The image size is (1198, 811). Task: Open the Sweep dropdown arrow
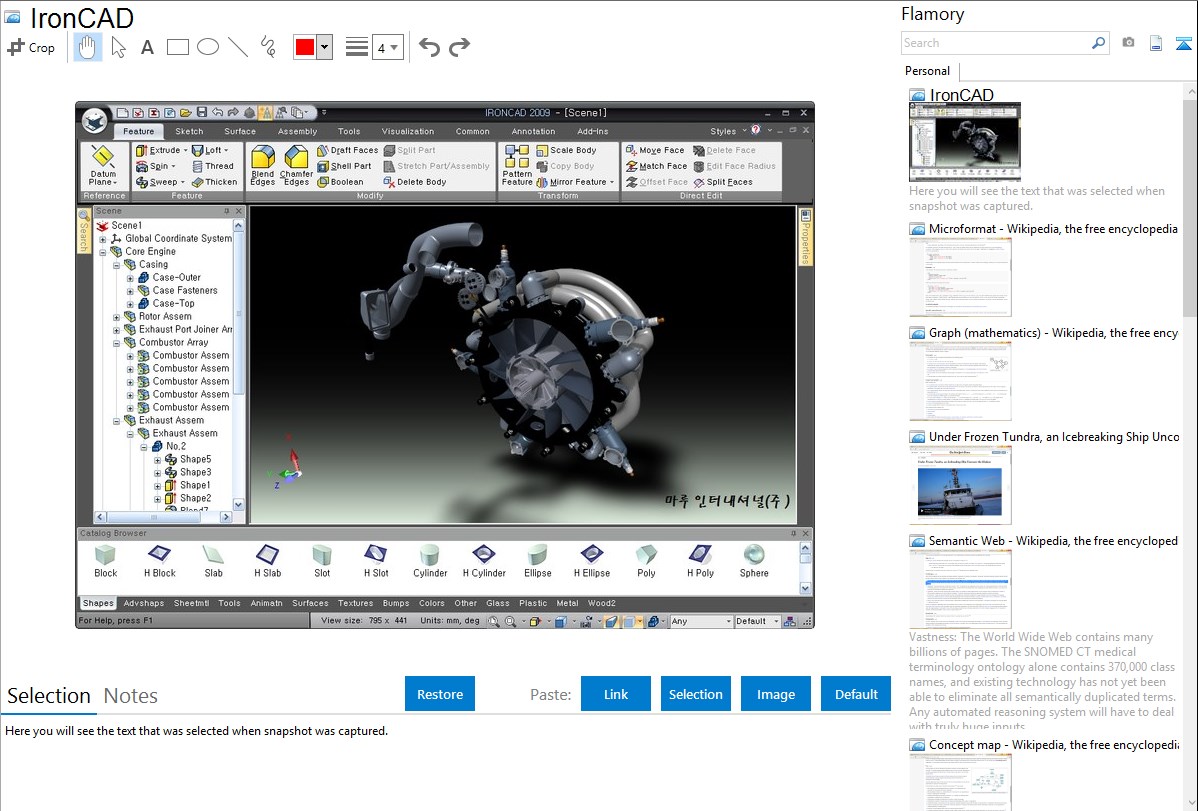183,183
